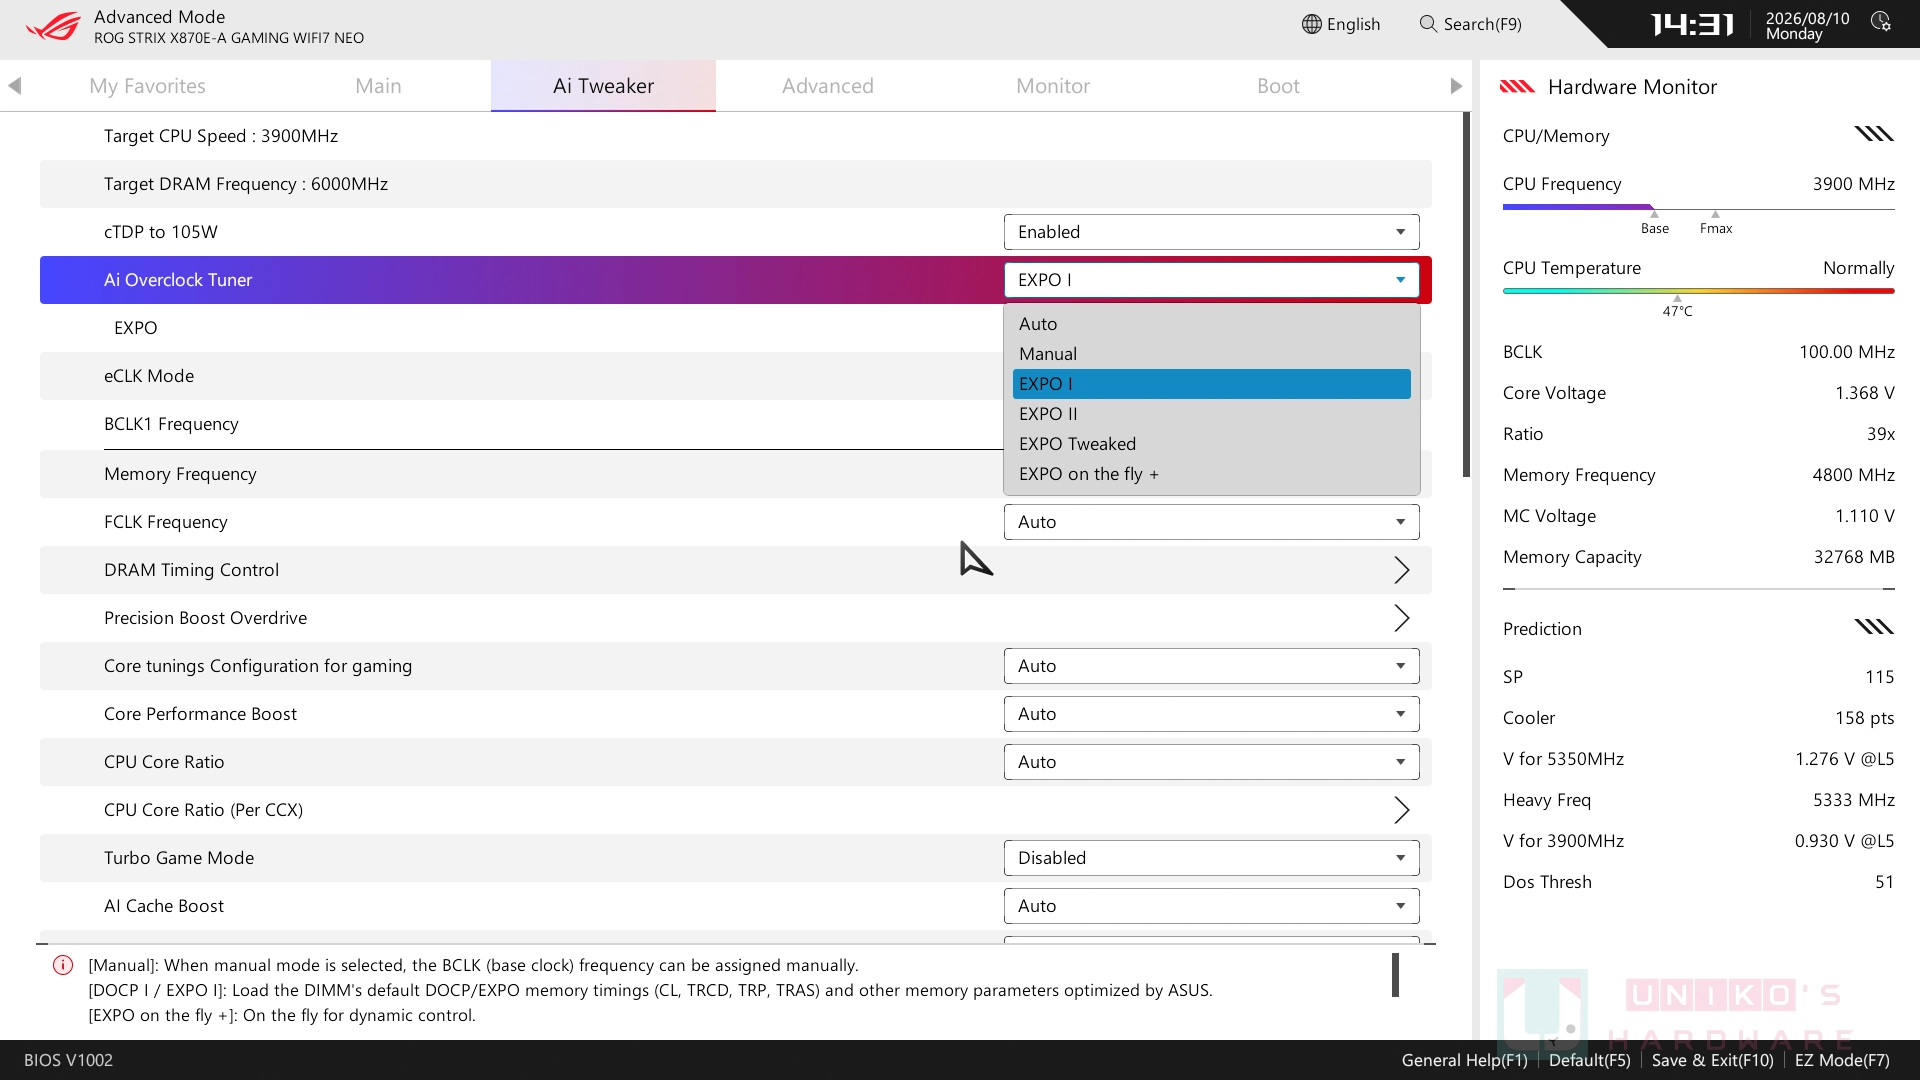Viewport: 1920px width, 1080px height.
Task: Select EXPO on the fly + option
Action: [1211, 474]
